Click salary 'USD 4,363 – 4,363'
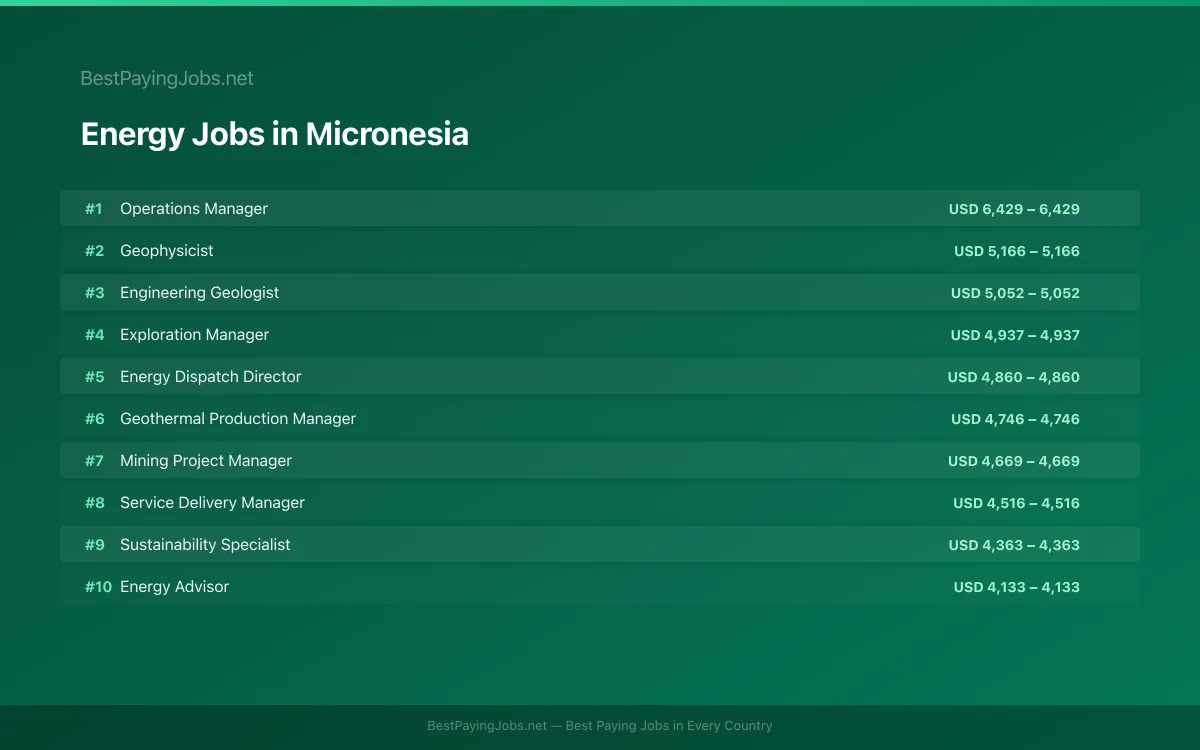Viewport: 1200px width, 750px height. (1014, 545)
